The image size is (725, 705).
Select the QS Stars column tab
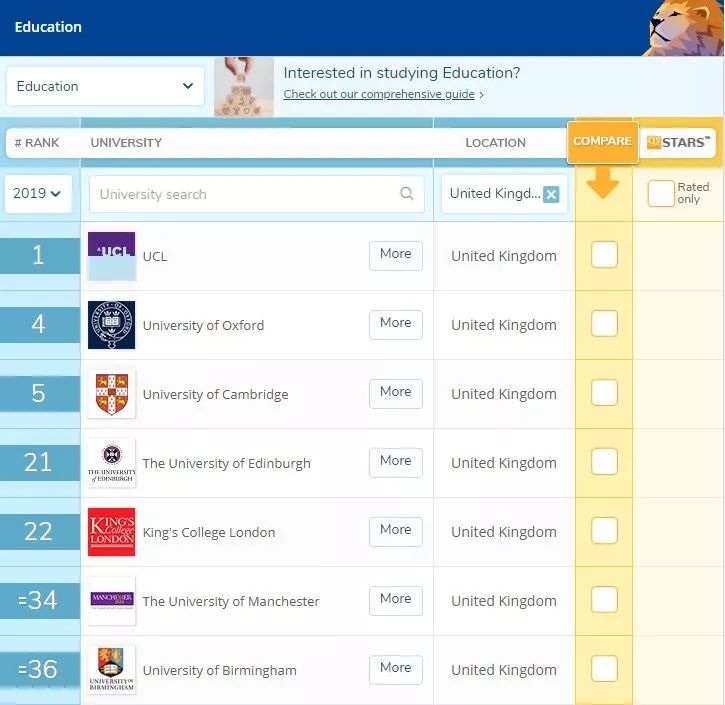tap(676, 142)
